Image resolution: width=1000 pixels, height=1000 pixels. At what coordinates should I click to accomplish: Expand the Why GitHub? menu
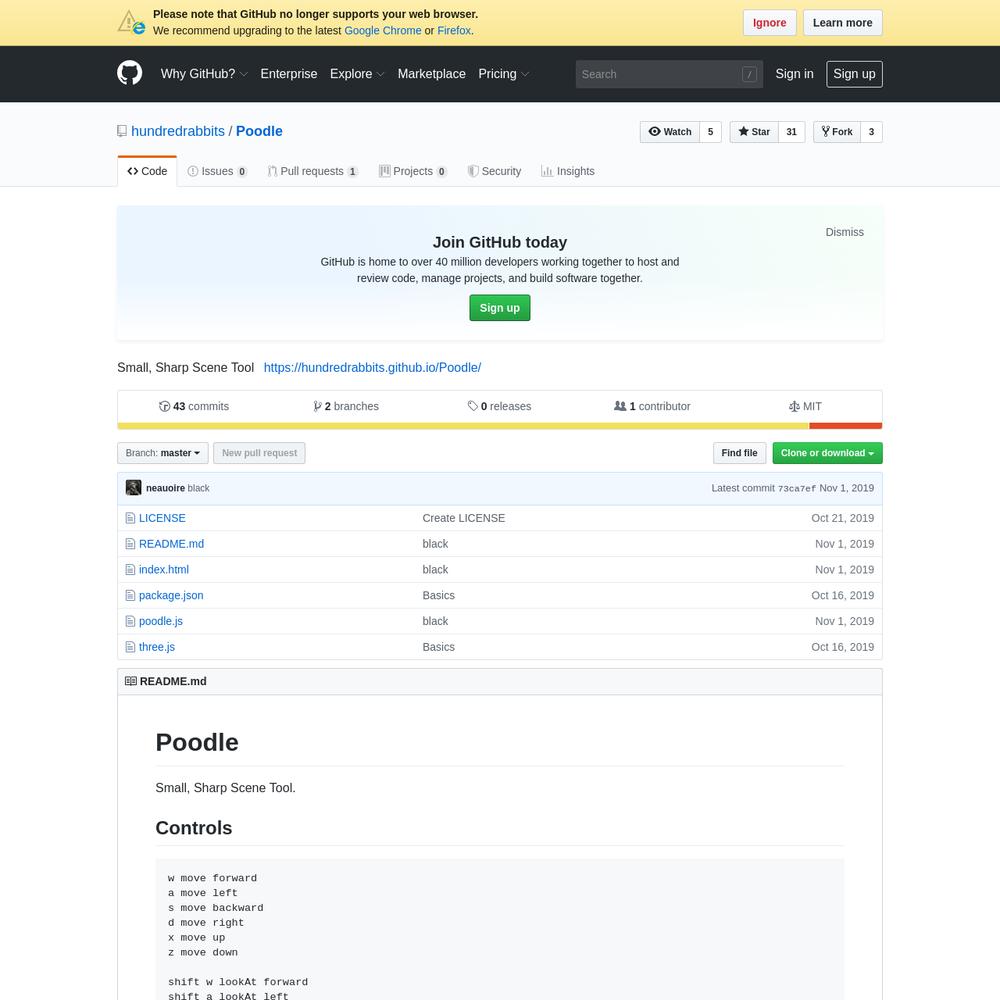[204, 74]
